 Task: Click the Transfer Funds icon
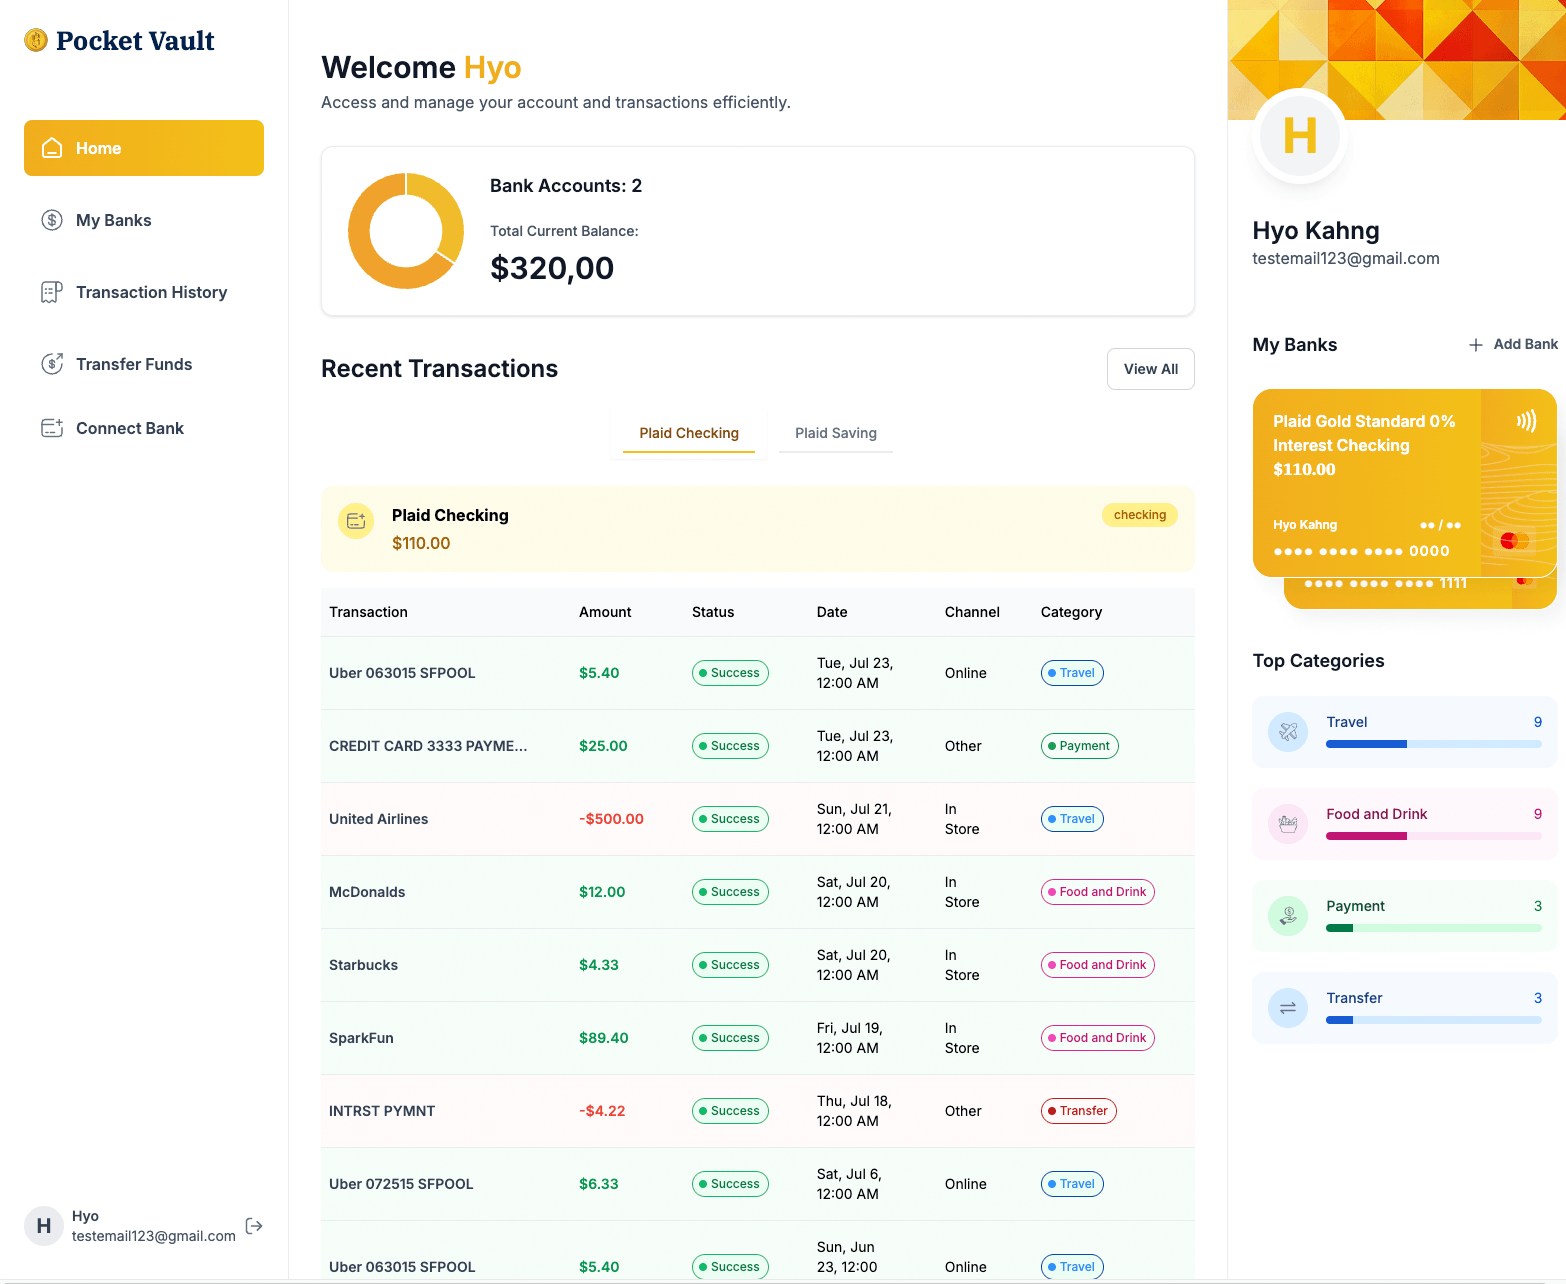52,364
